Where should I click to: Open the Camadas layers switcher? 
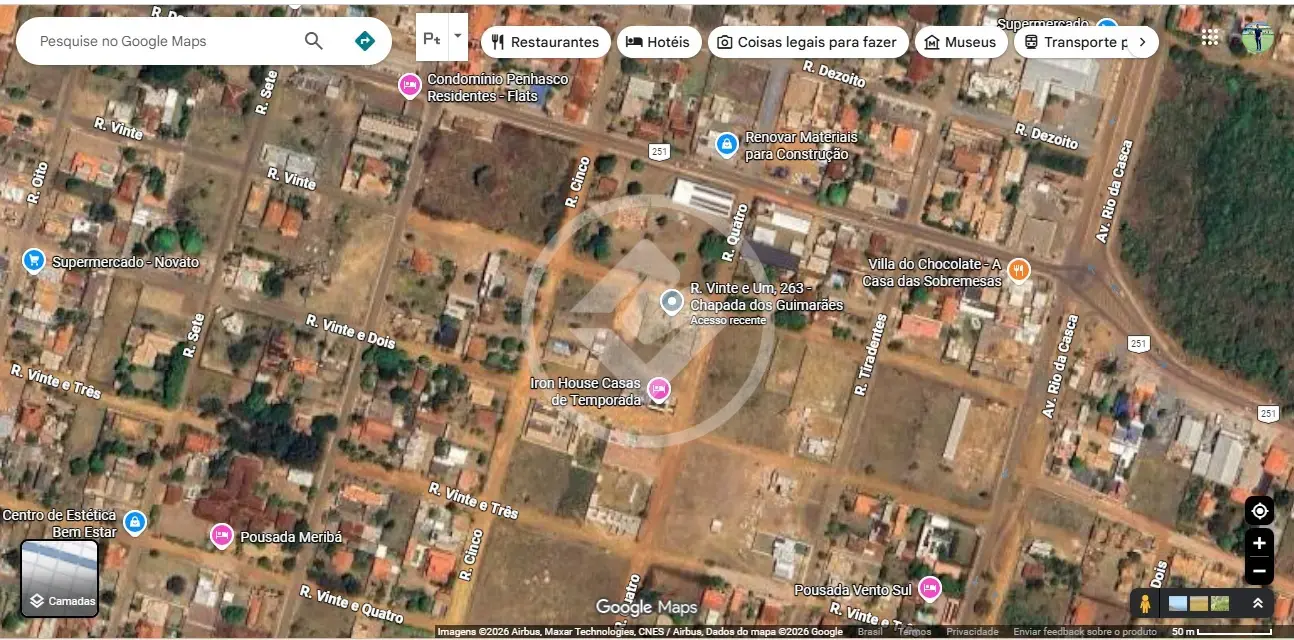(60, 578)
